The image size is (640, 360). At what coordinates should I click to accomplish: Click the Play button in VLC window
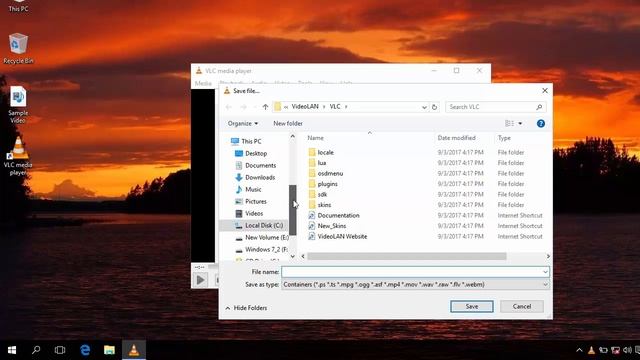[200, 280]
